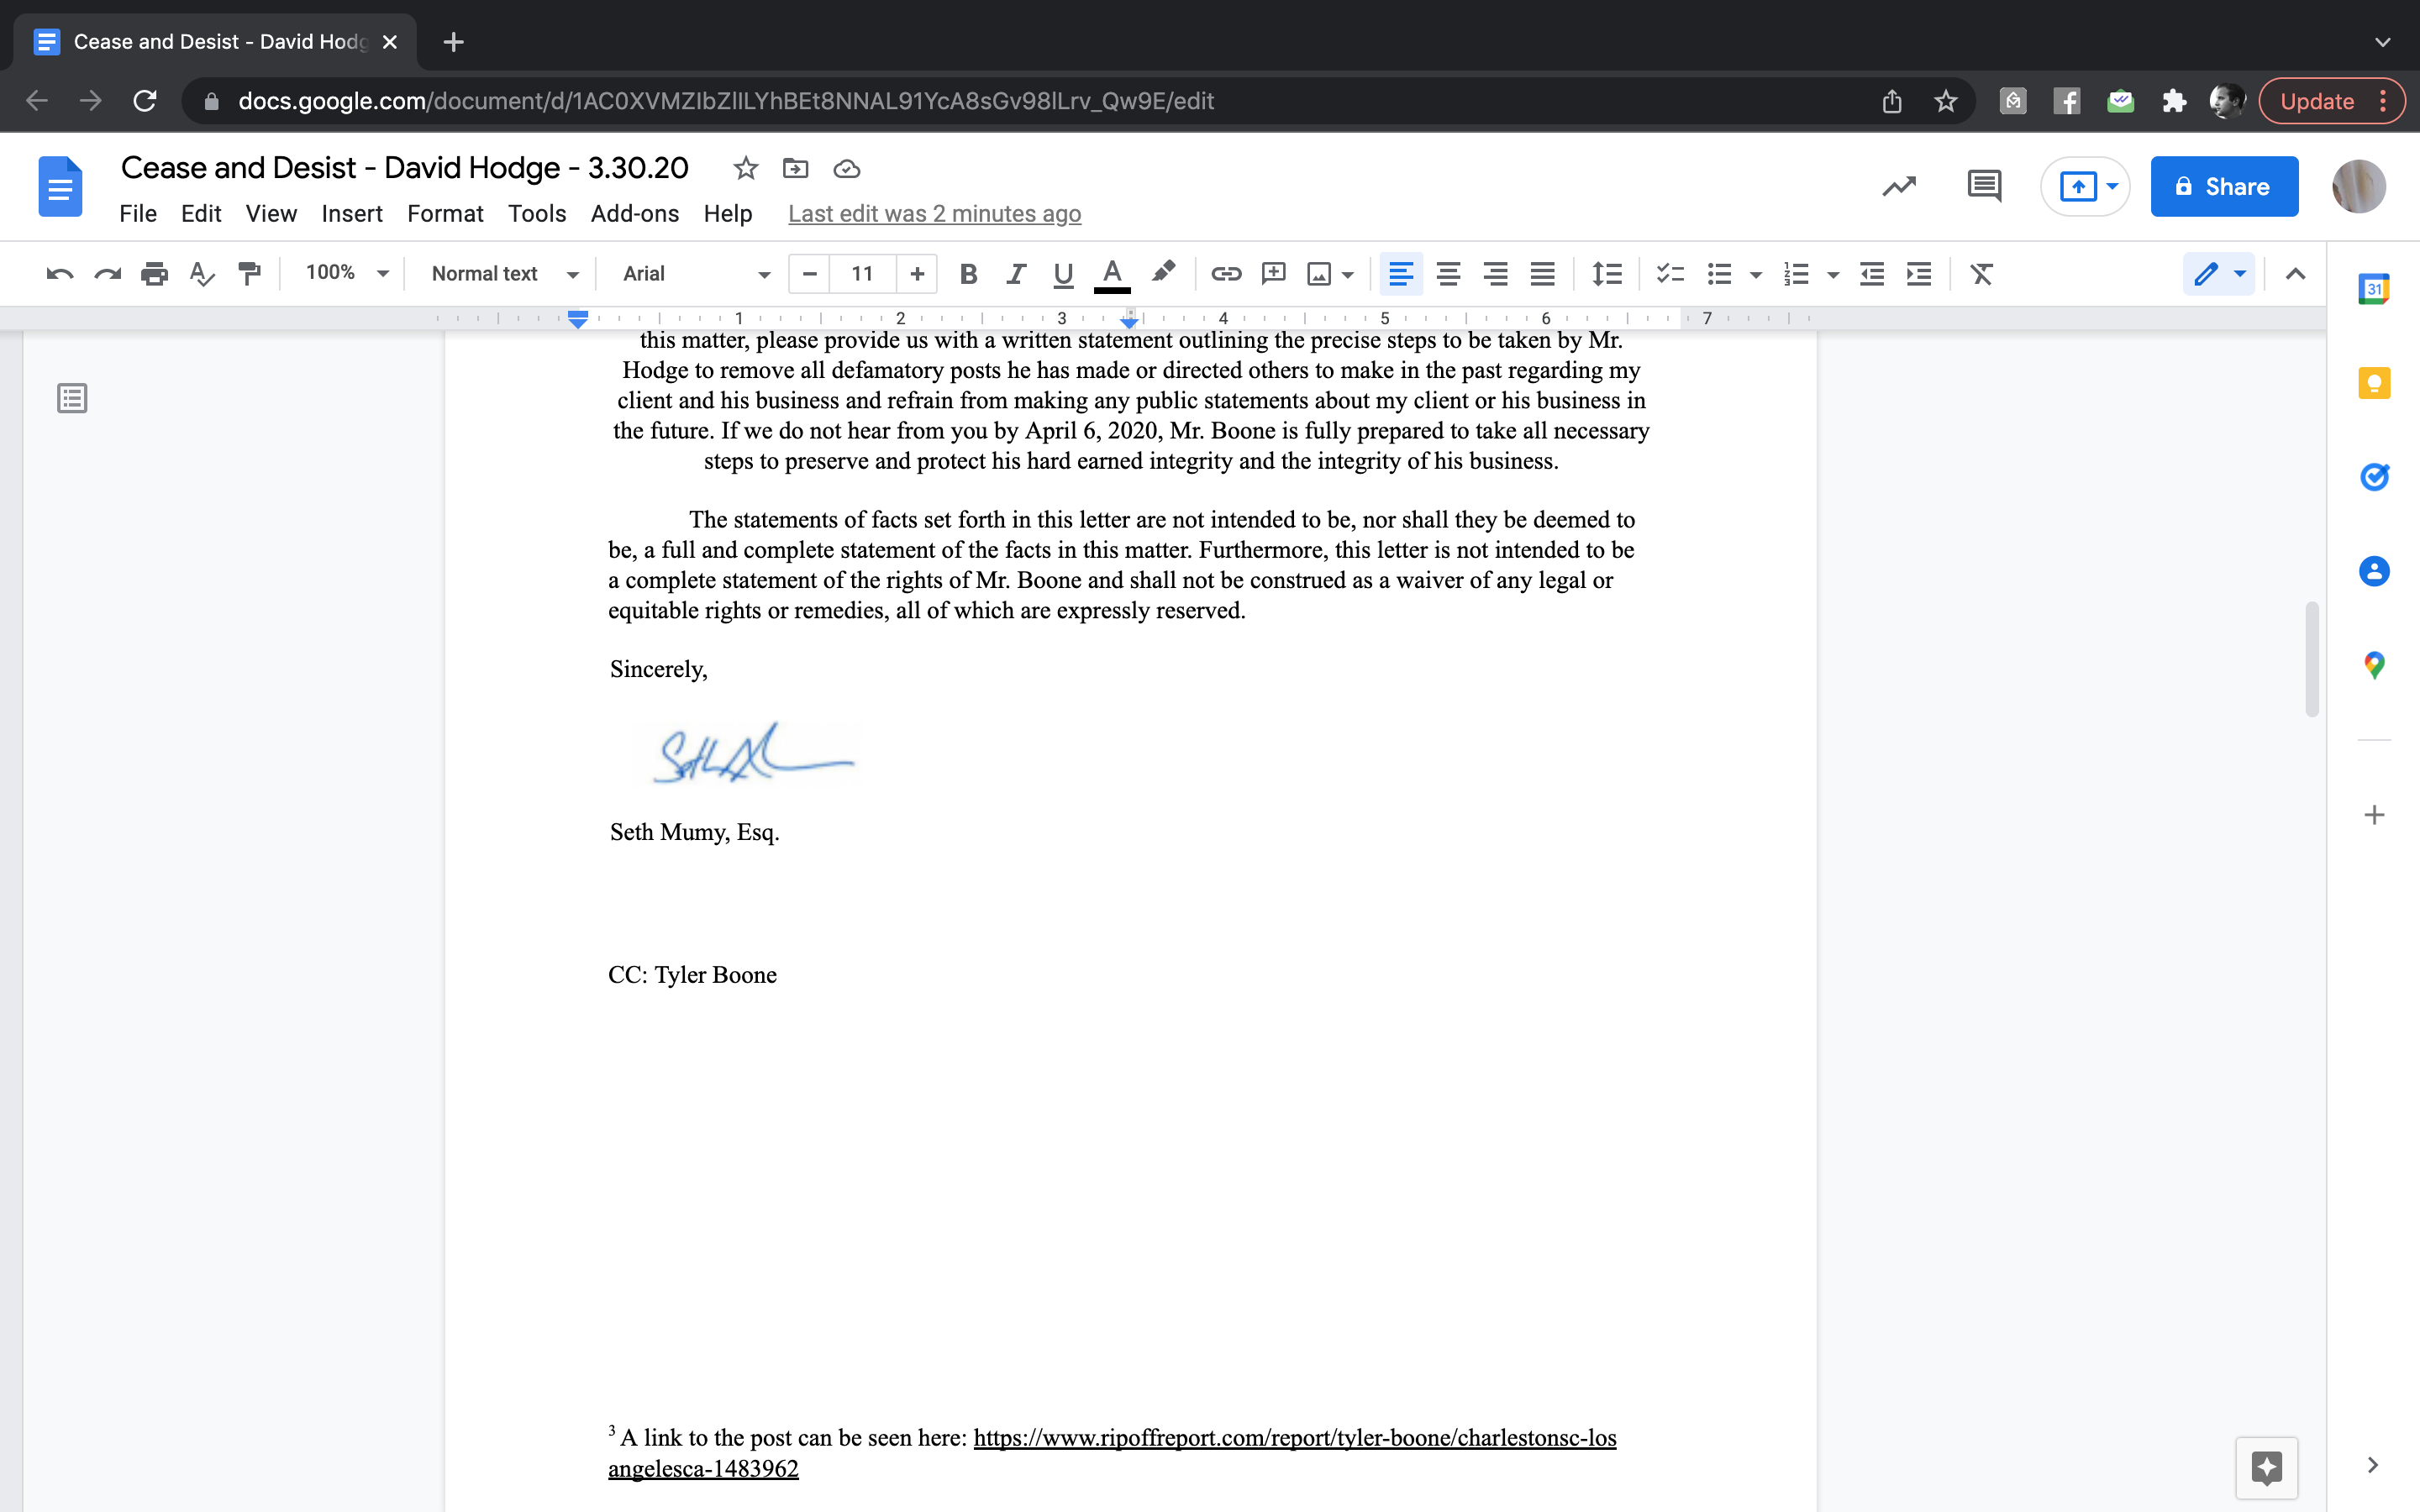Select the Paint format roller icon
This screenshot has height=1512, width=2420.
[x=249, y=274]
